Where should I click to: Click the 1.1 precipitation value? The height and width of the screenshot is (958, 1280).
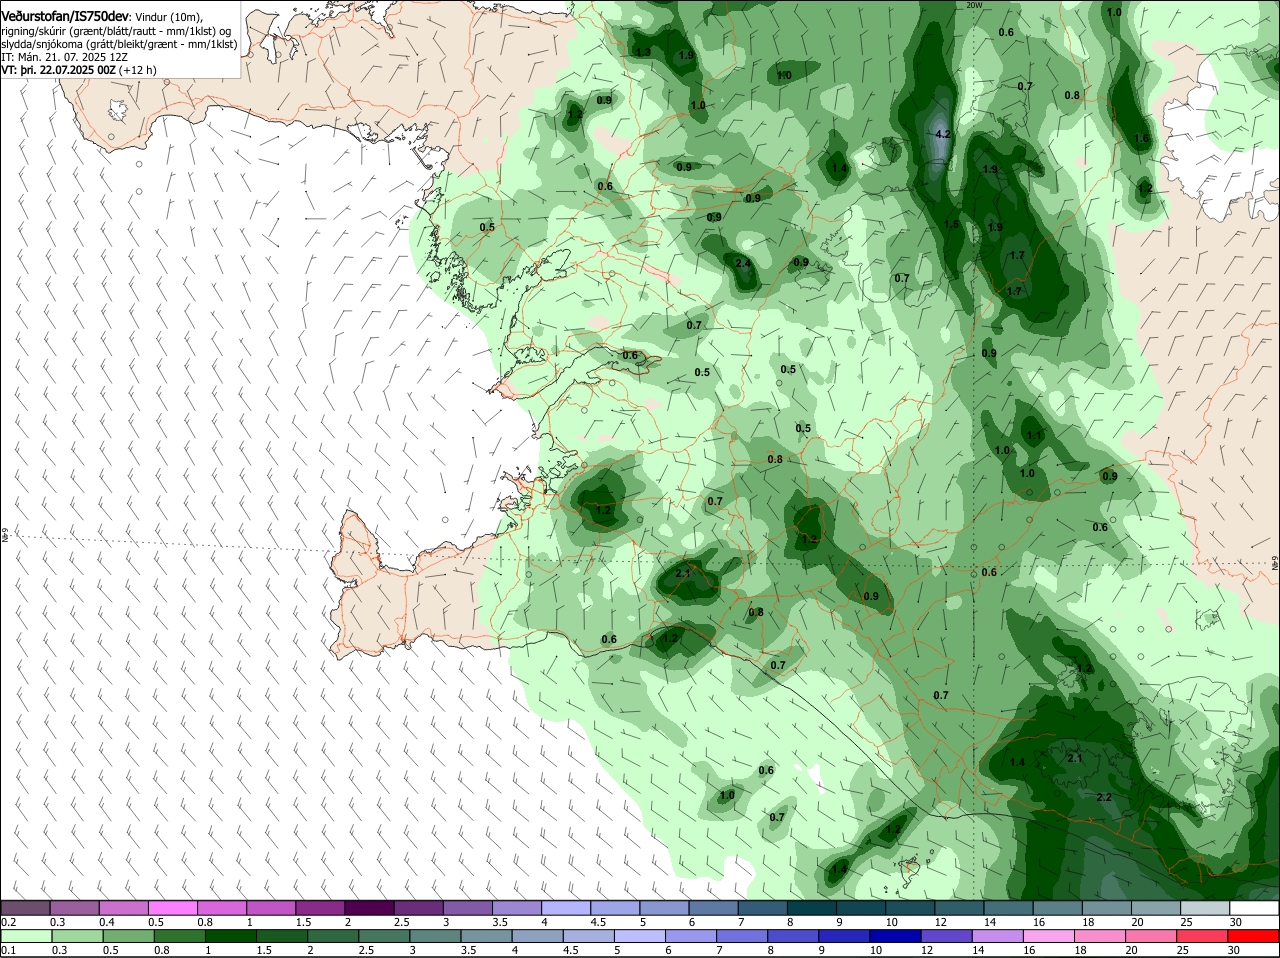(1034, 436)
